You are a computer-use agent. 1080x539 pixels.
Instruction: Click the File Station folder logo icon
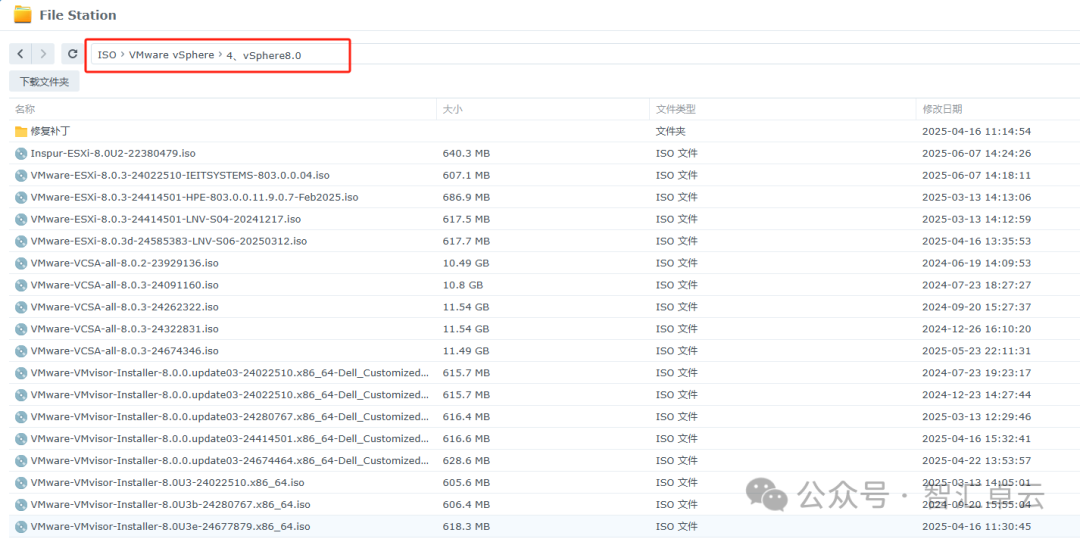(x=21, y=15)
